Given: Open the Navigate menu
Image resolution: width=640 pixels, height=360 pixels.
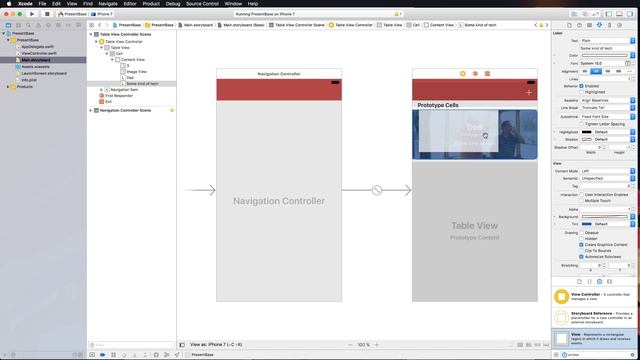Looking at the screenshot, I should coord(108,4).
